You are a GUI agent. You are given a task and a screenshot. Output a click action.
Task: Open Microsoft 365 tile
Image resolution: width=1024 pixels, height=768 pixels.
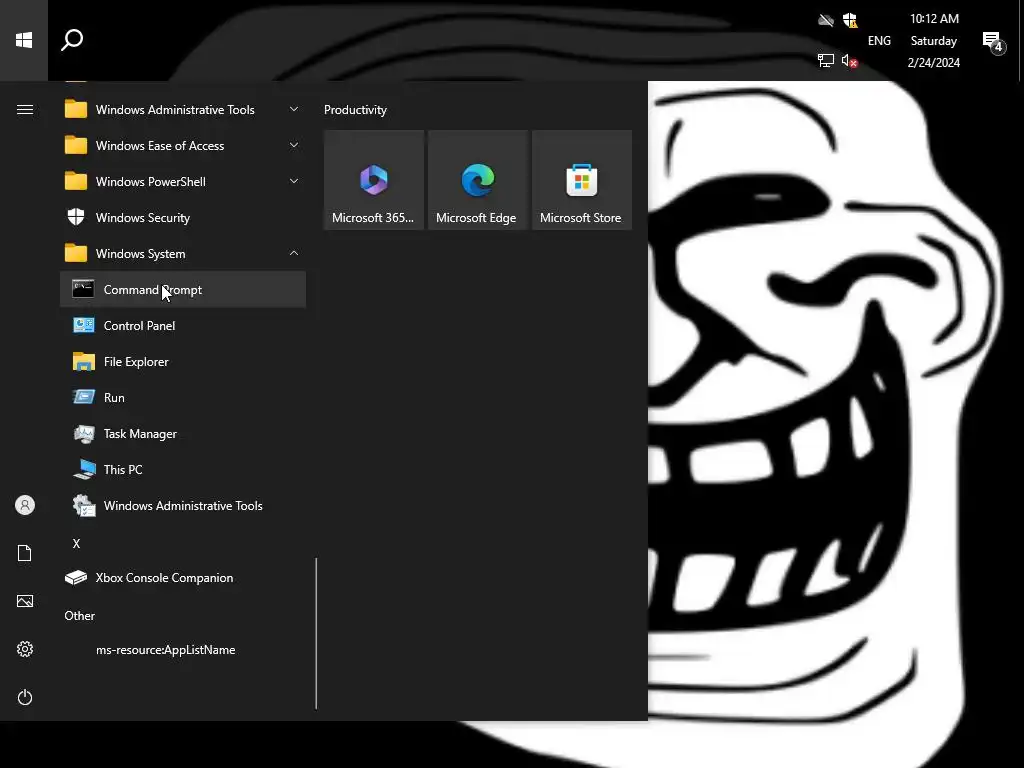tap(374, 180)
